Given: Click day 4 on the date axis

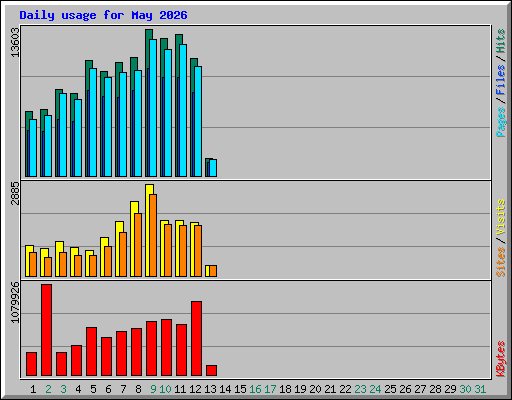Looking at the screenshot, I should [78, 389].
